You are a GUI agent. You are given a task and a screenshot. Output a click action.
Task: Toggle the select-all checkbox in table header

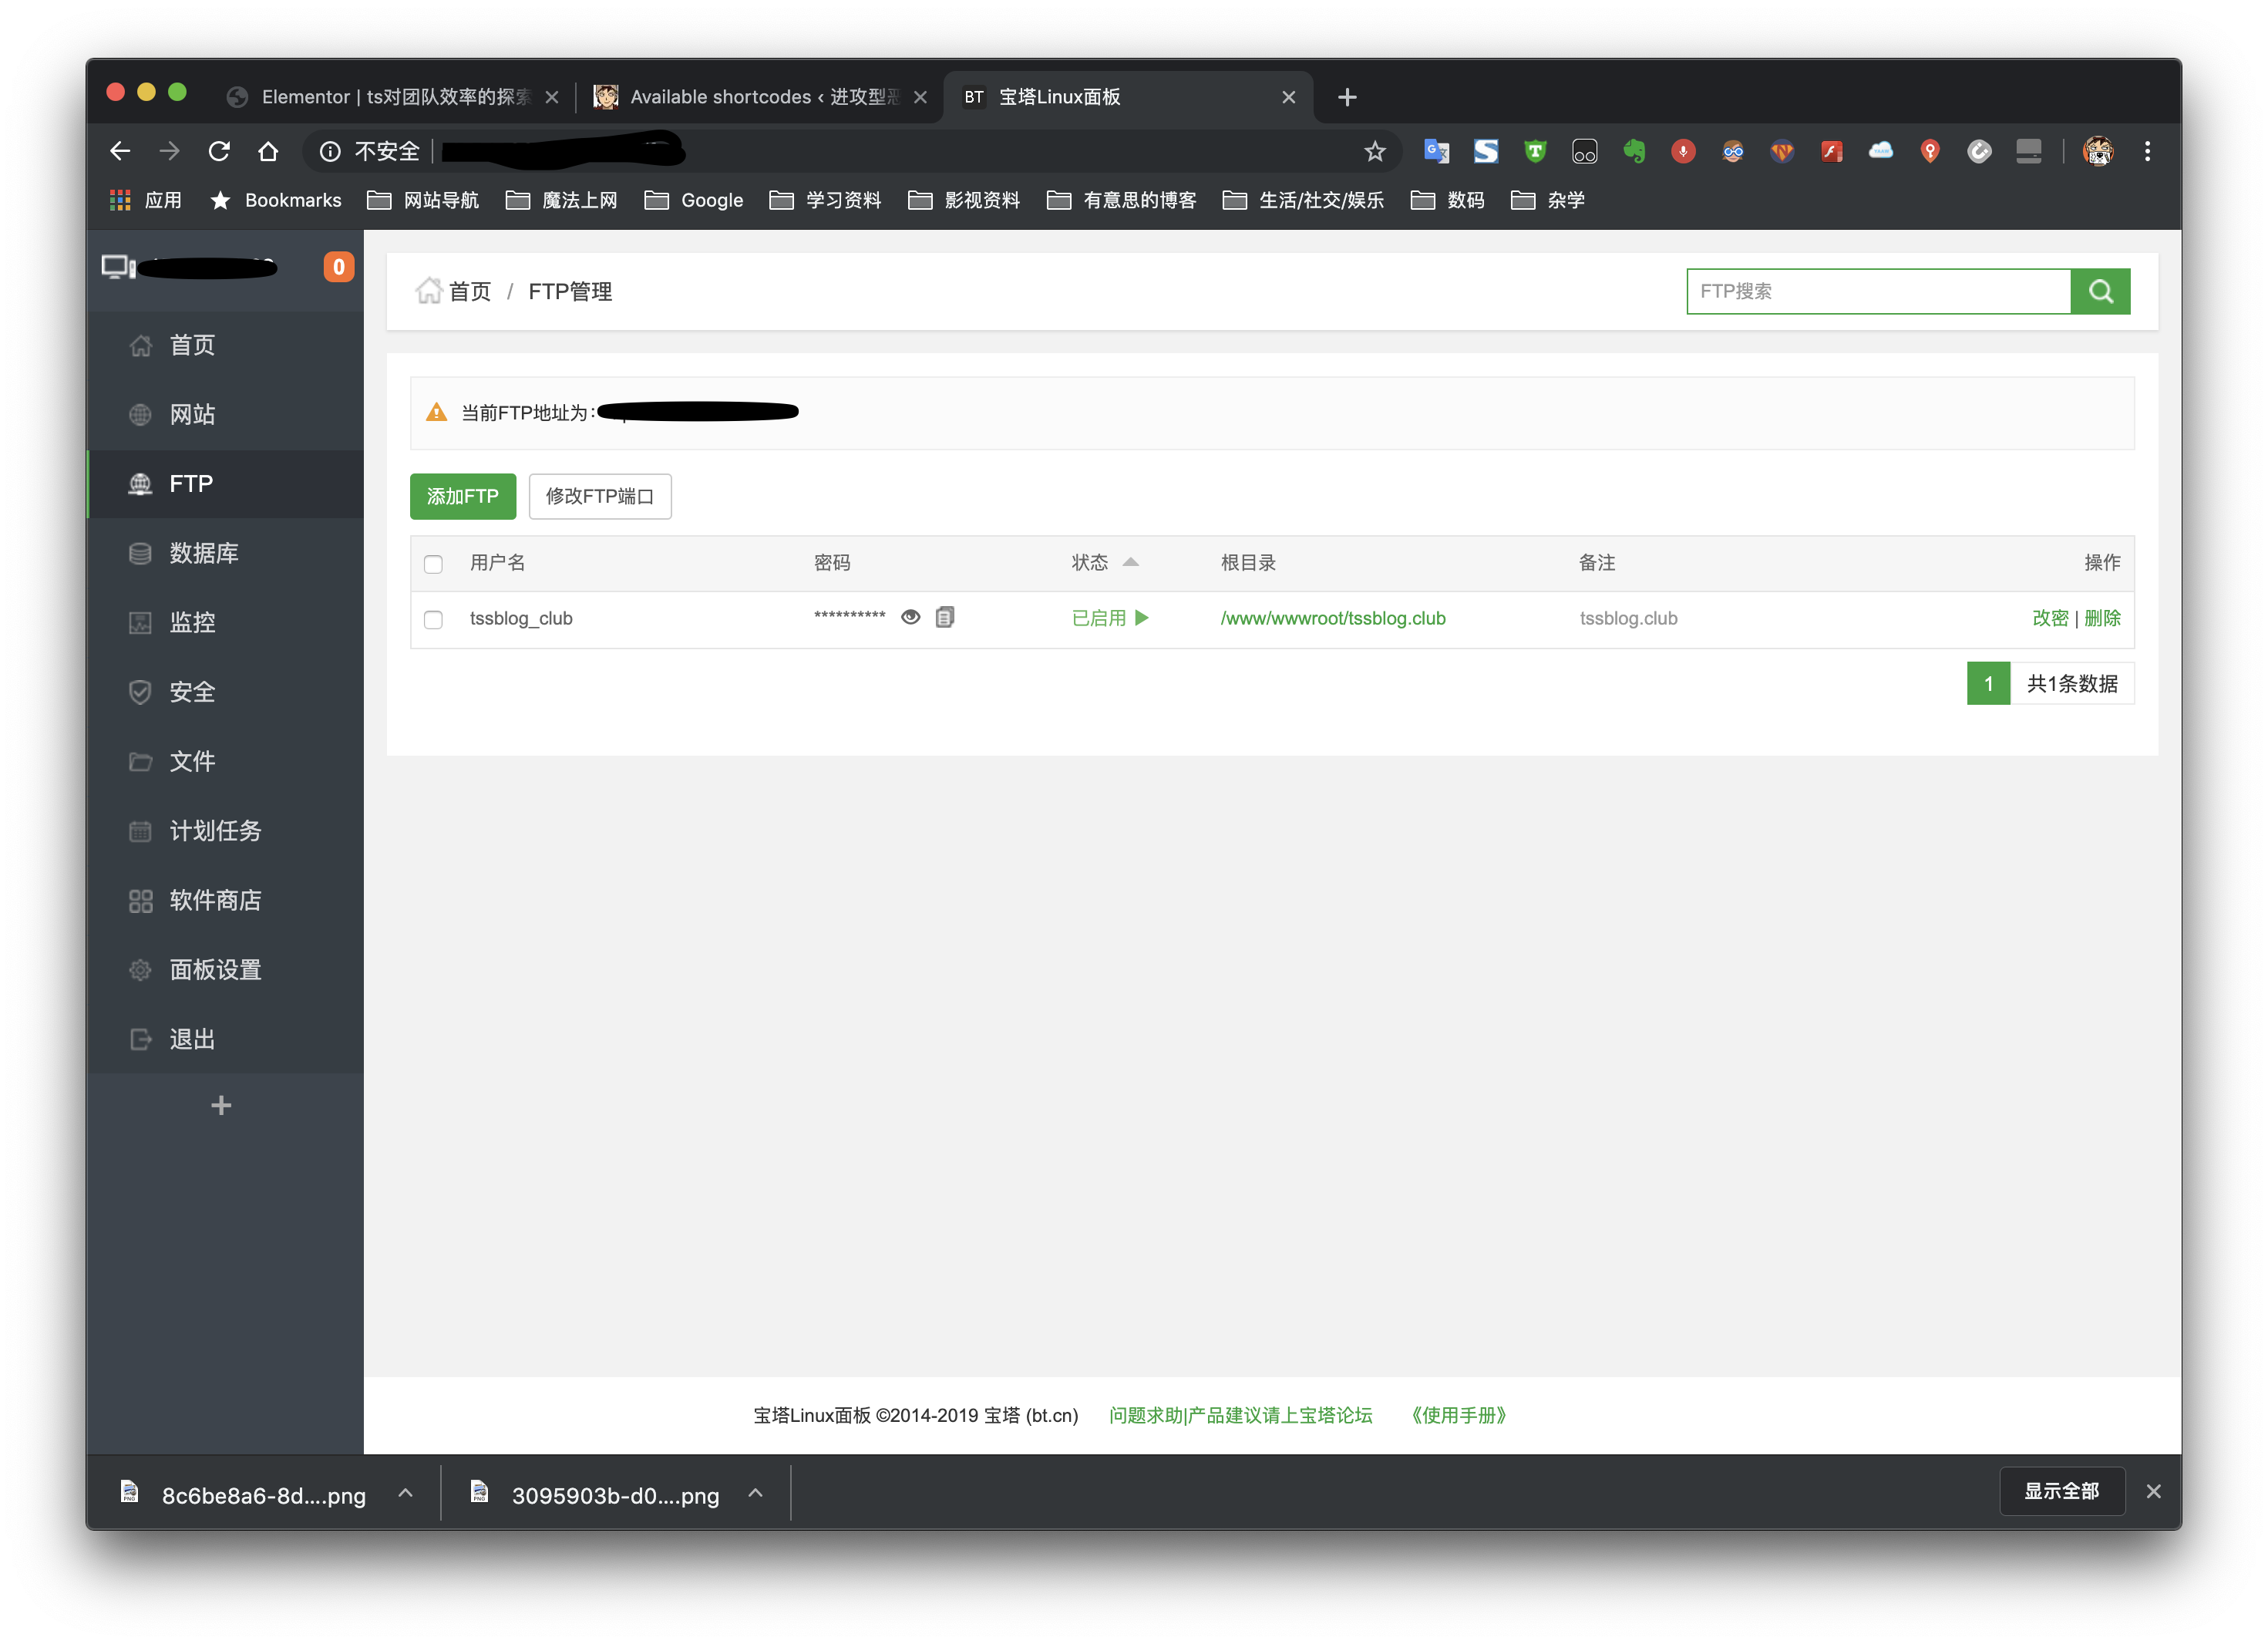(433, 564)
